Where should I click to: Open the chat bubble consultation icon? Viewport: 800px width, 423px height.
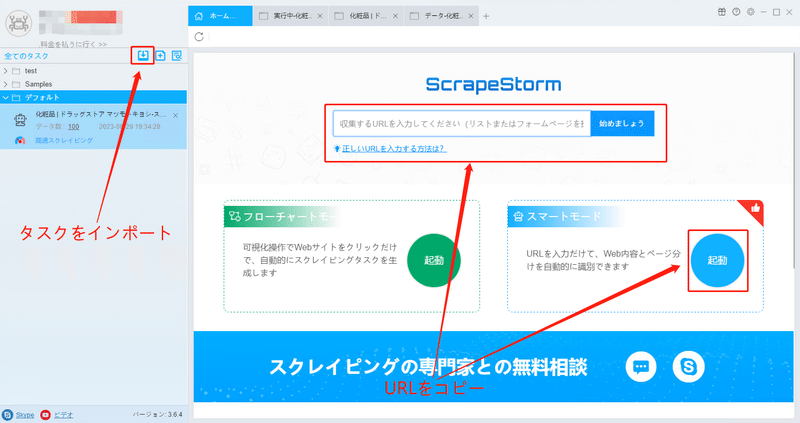tap(641, 366)
